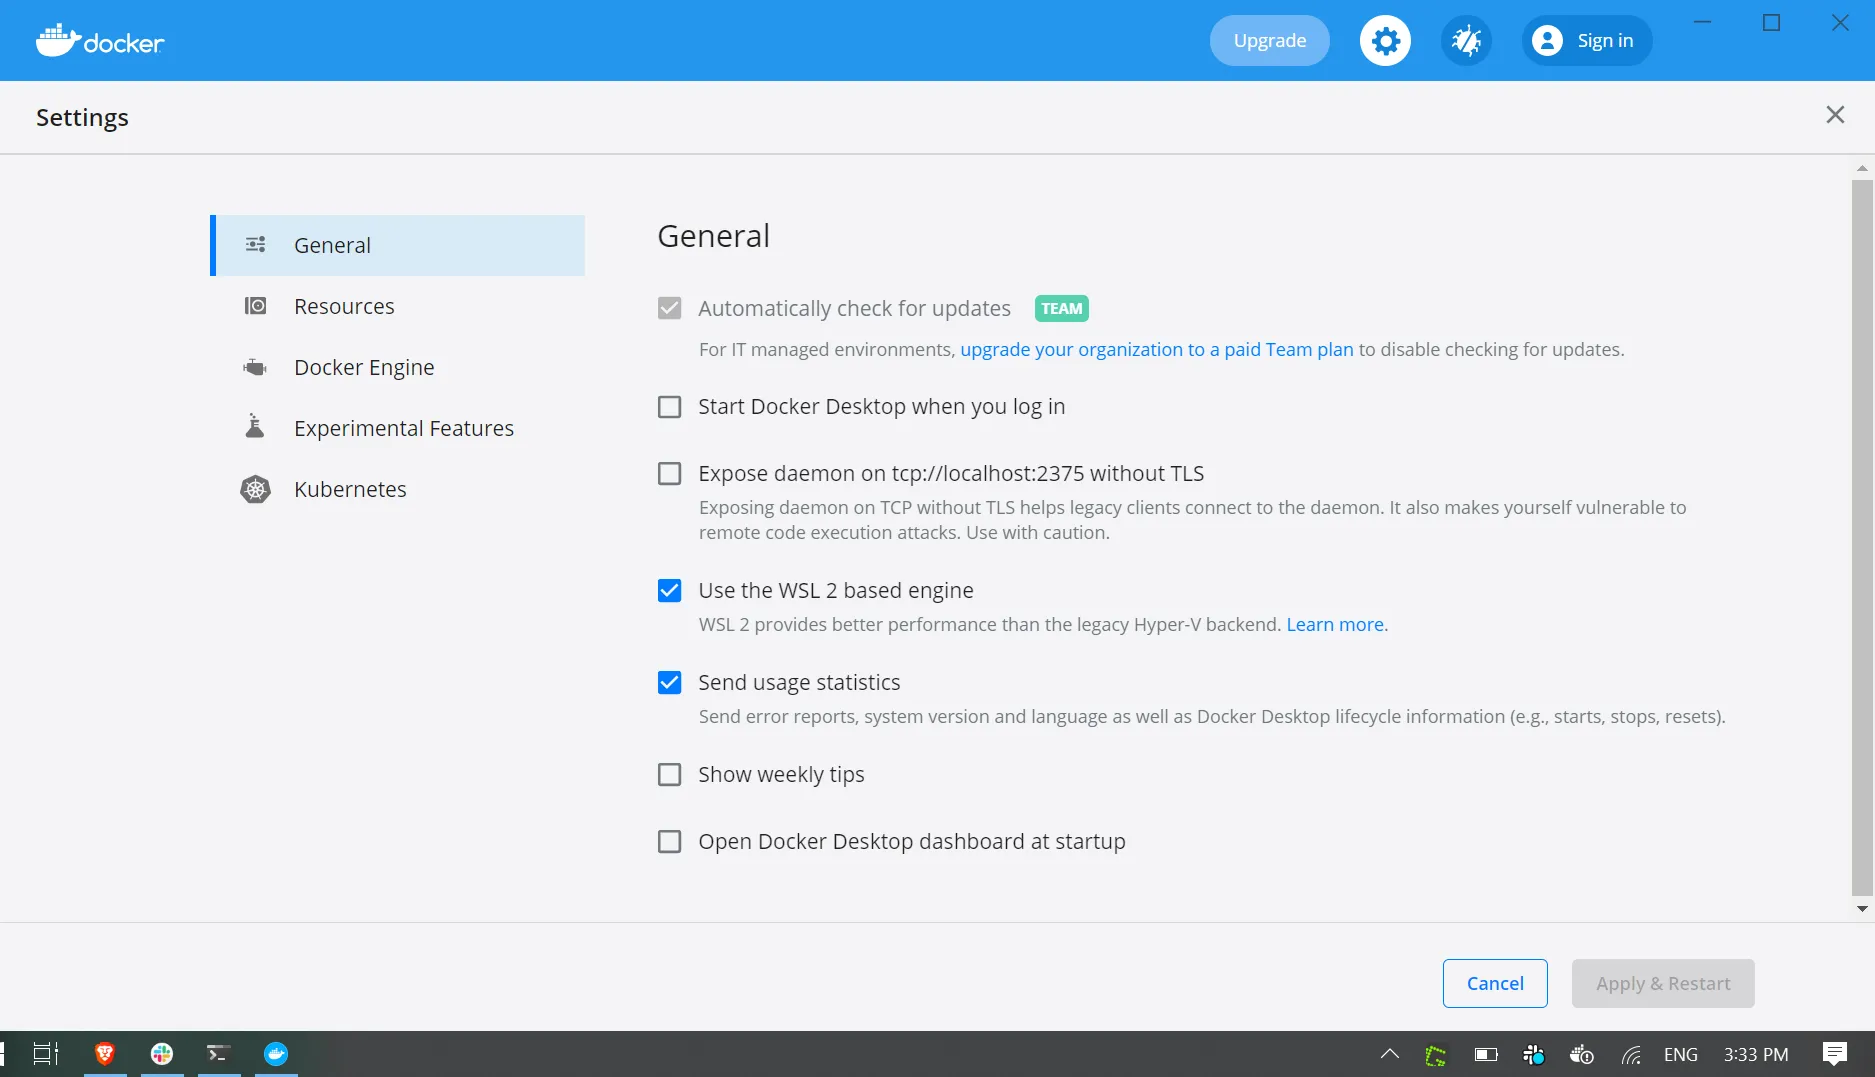Enable Open Docker Desktop dashboard at startup
The image size is (1875, 1077).
pos(670,841)
